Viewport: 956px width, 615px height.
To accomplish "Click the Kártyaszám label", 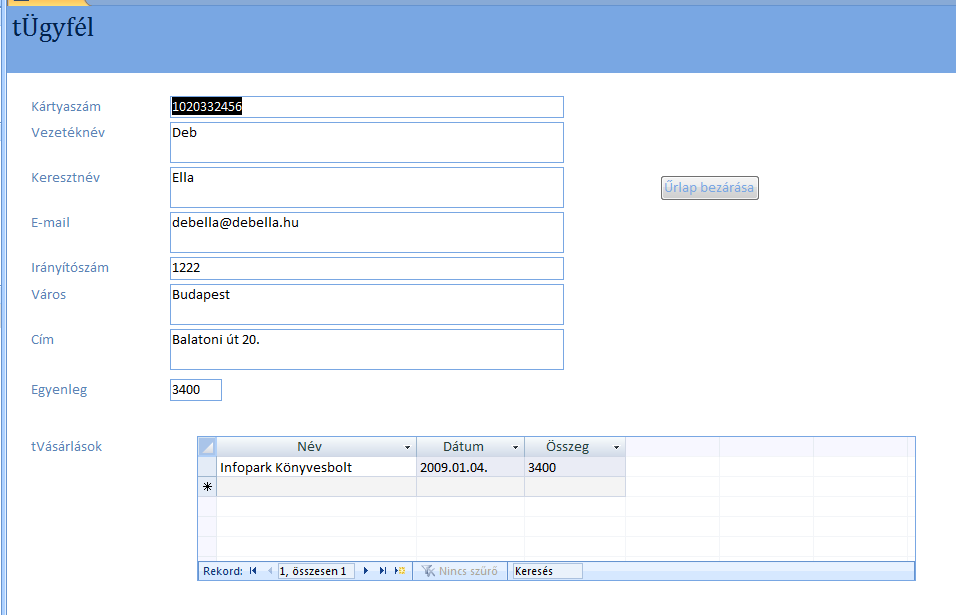I will pyautogui.click(x=66, y=107).
